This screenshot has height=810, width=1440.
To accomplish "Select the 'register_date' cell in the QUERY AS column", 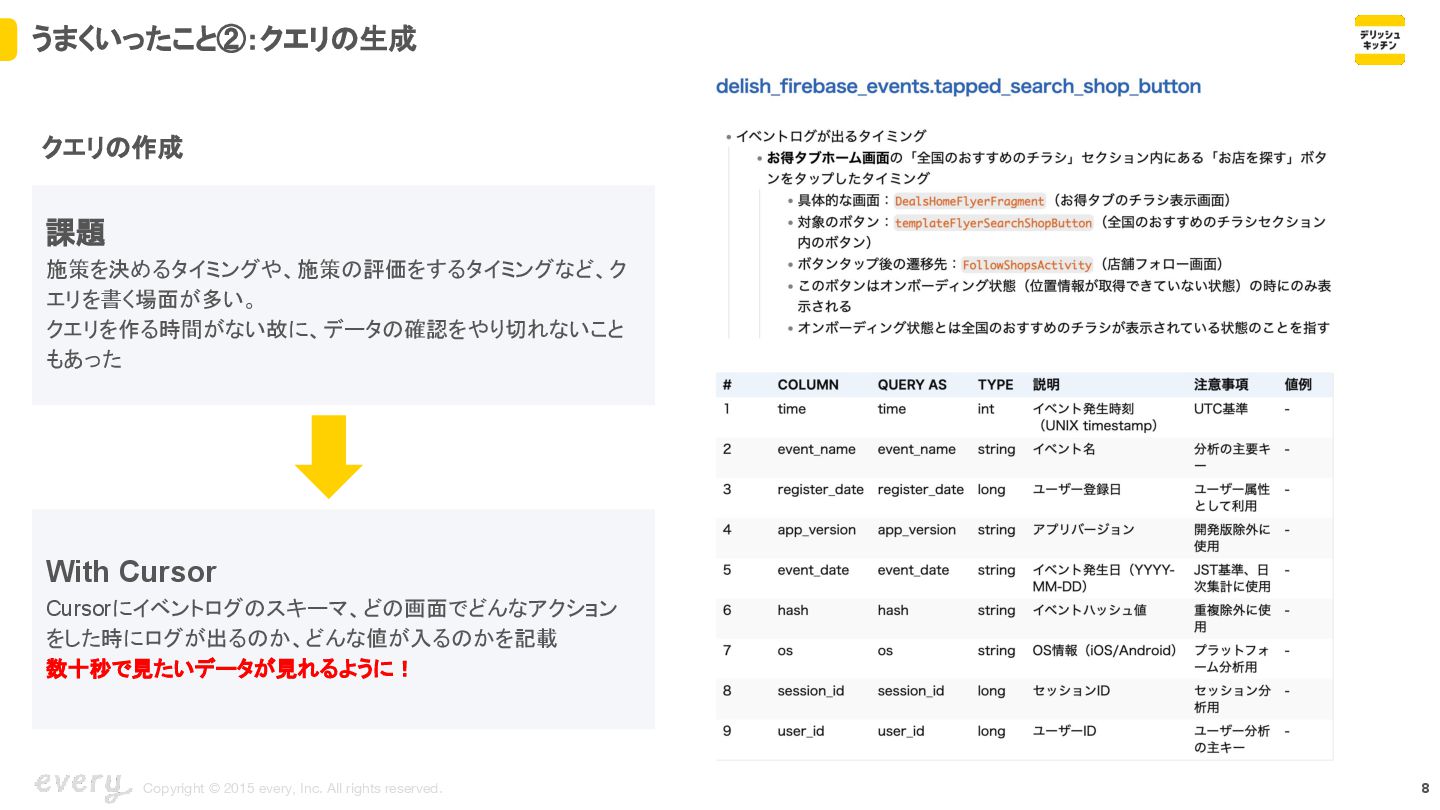I will click(921, 489).
